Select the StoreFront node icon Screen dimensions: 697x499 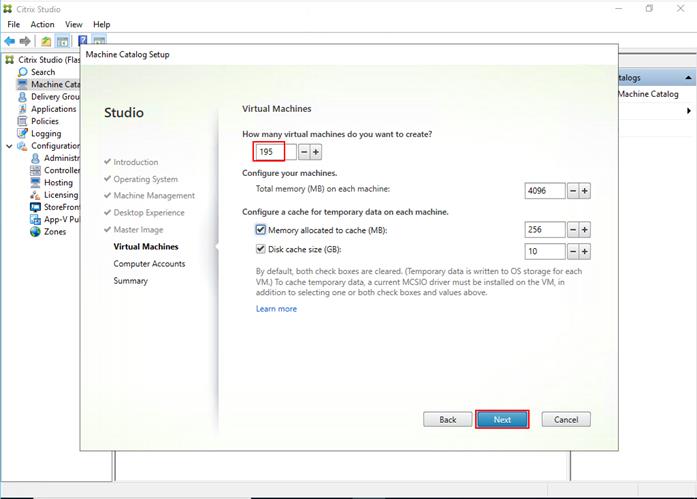point(35,207)
